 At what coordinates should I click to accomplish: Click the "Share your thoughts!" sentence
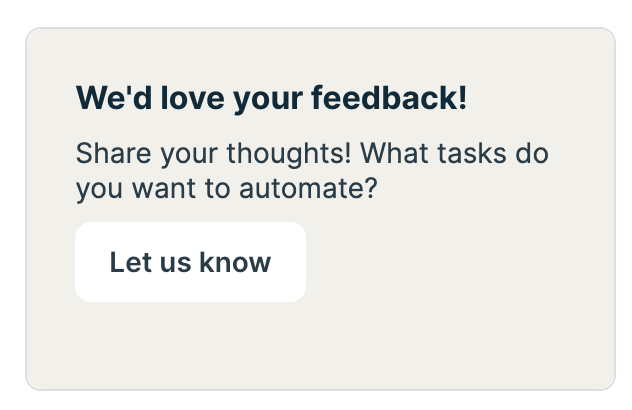(214, 155)
